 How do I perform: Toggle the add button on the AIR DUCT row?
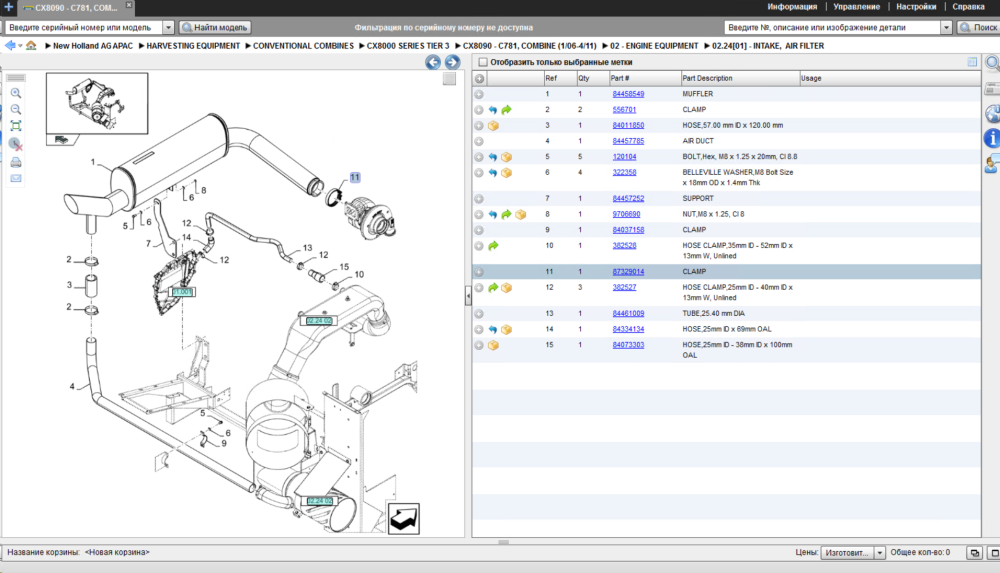[x=479, y=141]
